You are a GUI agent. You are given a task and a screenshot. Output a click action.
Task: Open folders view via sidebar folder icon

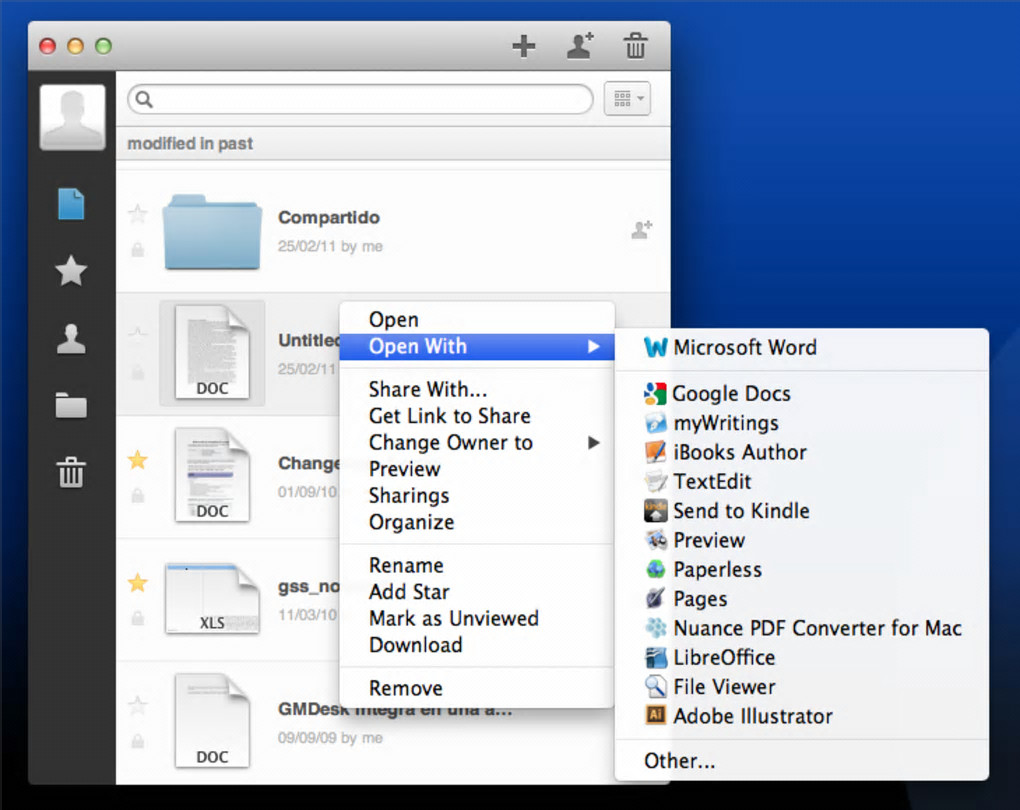pos(71,405)
